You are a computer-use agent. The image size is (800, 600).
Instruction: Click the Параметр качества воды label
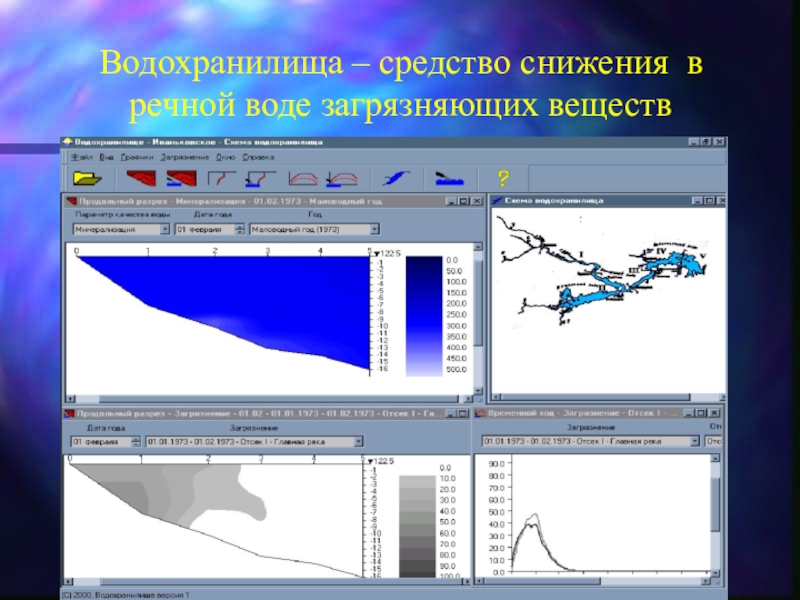click(x=122, y=214)
